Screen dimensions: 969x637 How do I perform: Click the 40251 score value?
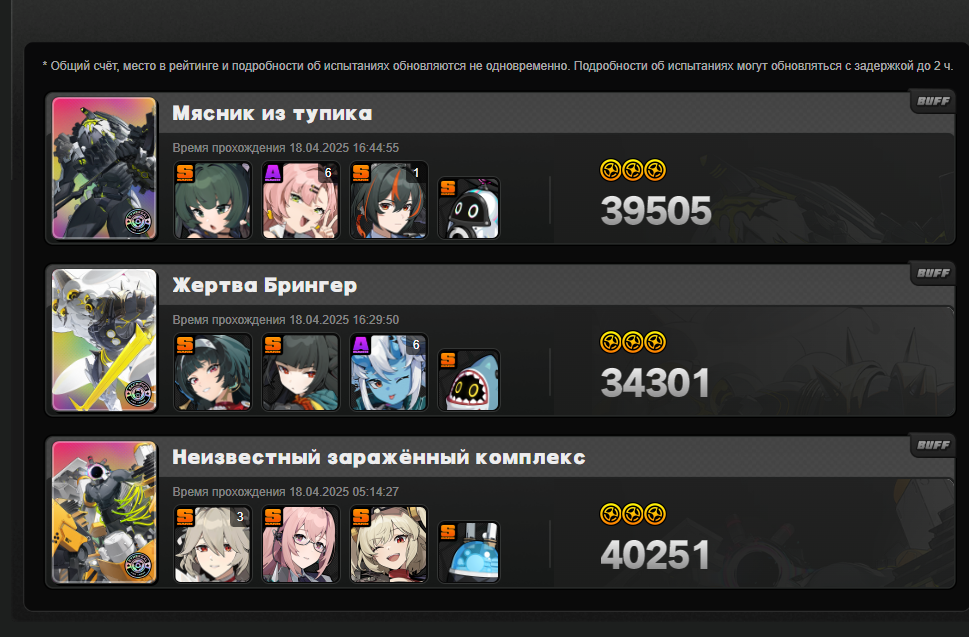click(655, 555)
